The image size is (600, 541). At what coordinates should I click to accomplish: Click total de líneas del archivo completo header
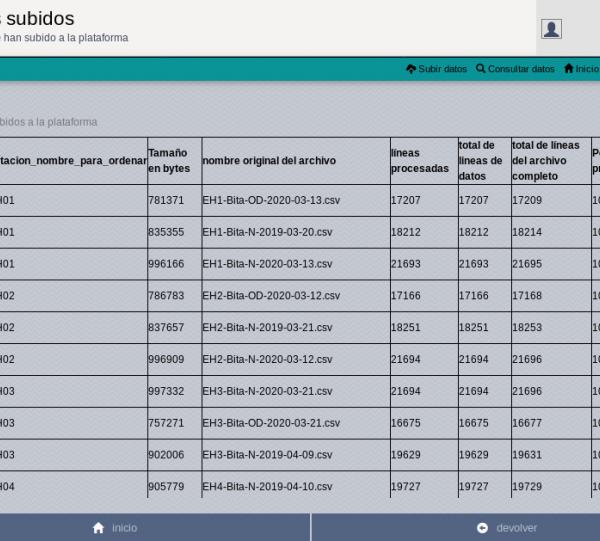[546, 160]
